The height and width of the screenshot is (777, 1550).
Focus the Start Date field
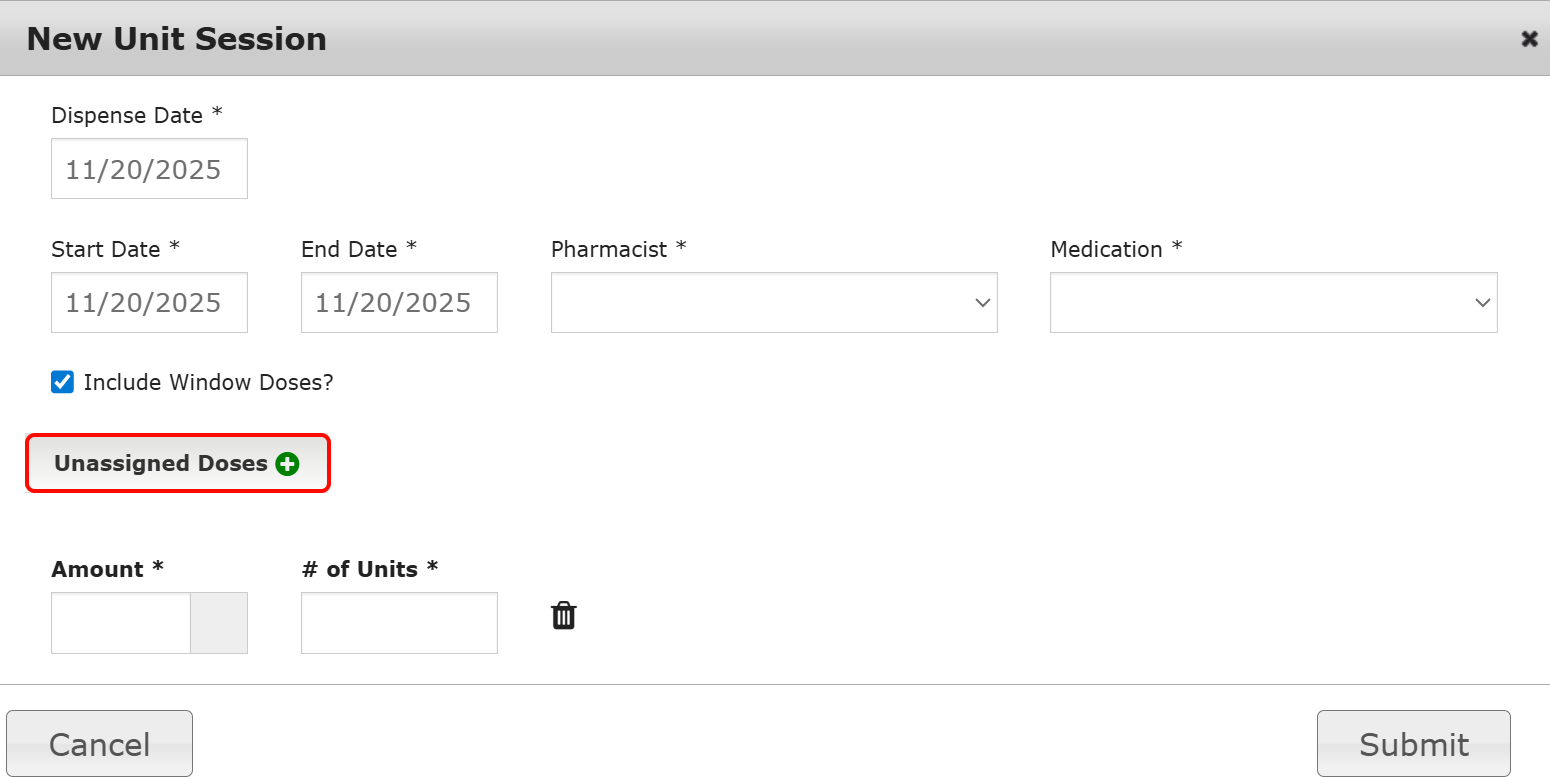149,302
